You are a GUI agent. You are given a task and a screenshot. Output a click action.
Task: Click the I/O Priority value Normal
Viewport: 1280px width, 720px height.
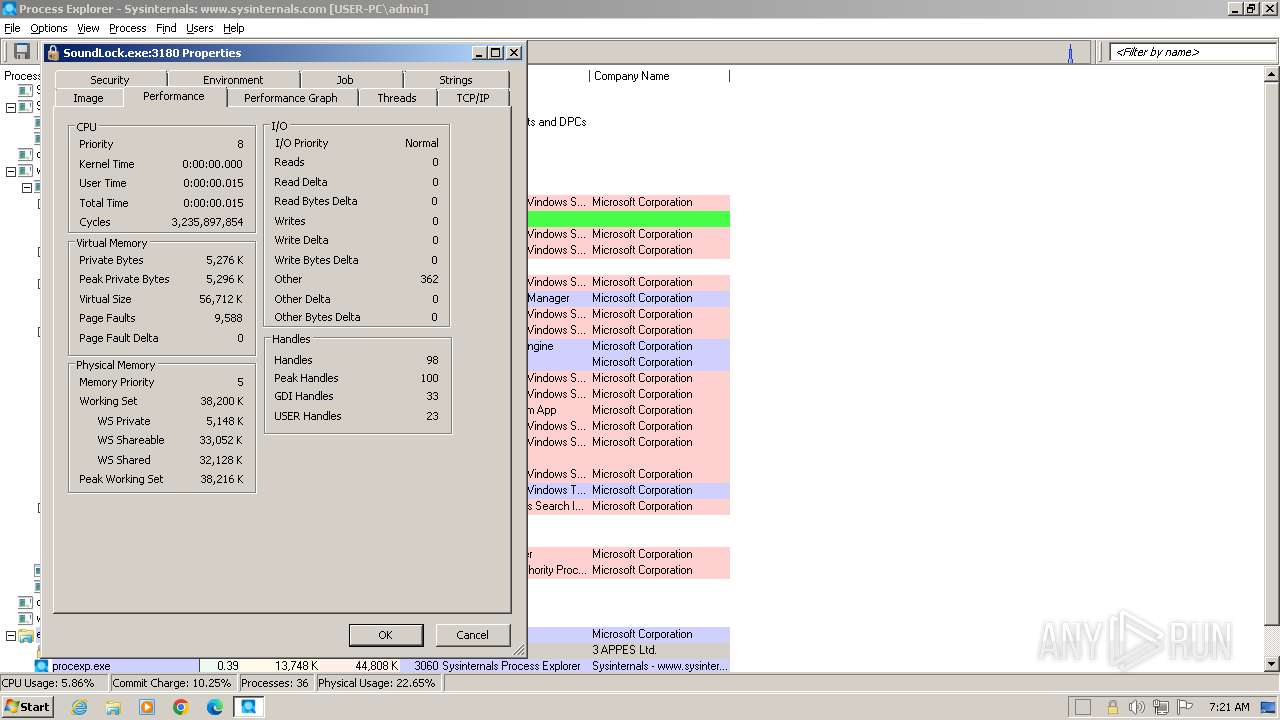point(422,143)
